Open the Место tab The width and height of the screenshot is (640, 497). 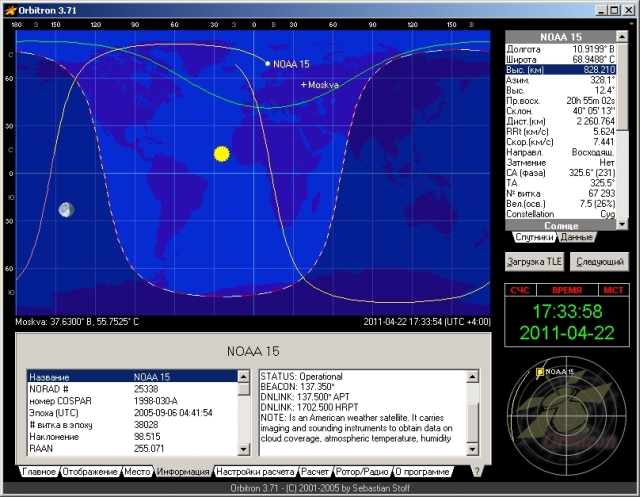(x=137, y=472)
